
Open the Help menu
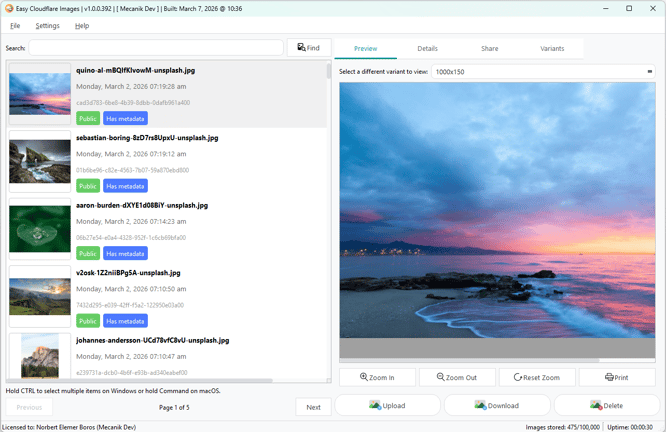point(82,25)
